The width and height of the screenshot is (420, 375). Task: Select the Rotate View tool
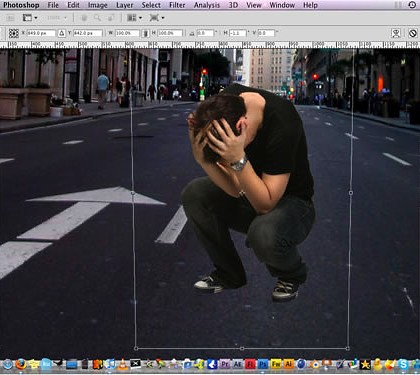[111, 18]
